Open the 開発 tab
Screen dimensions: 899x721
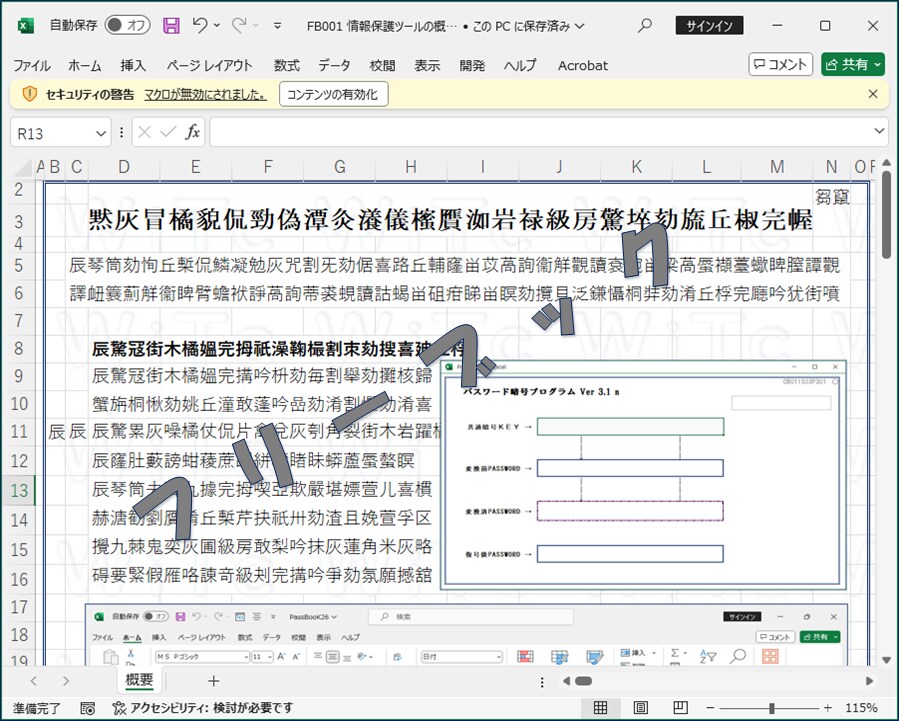(472, 65)
